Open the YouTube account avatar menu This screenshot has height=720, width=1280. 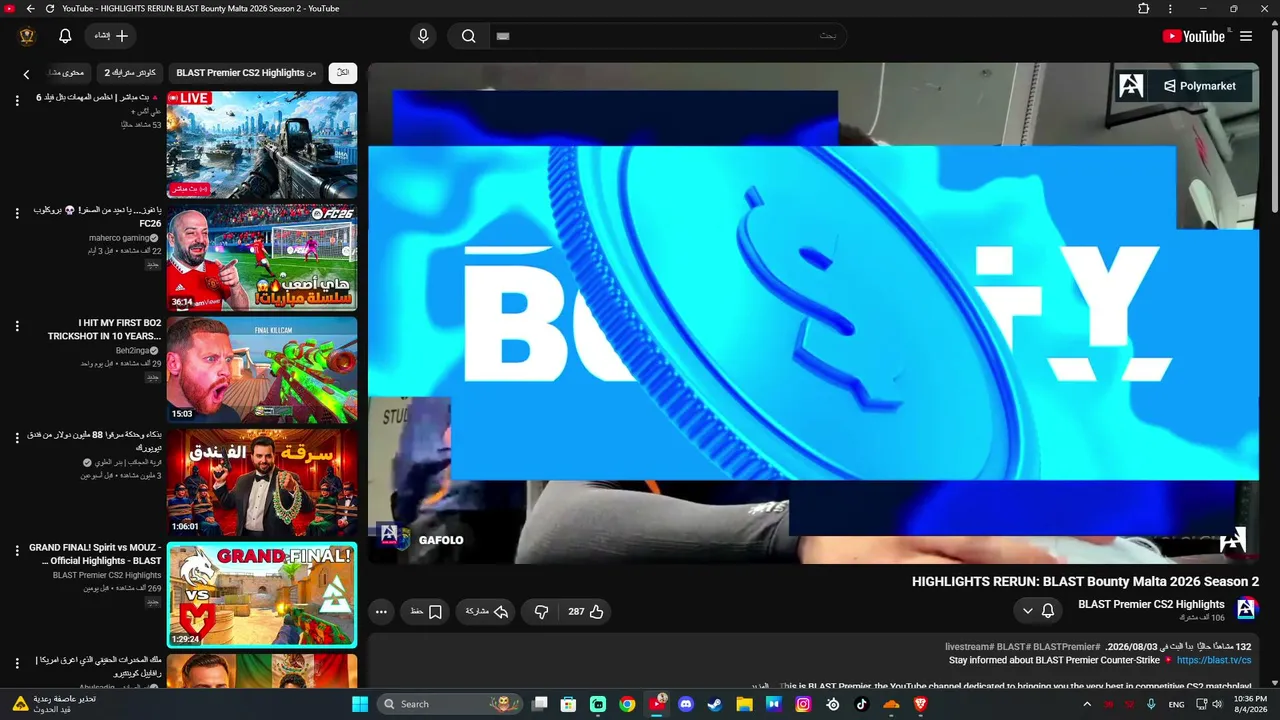pyautogui.click(x=27, y=36)
